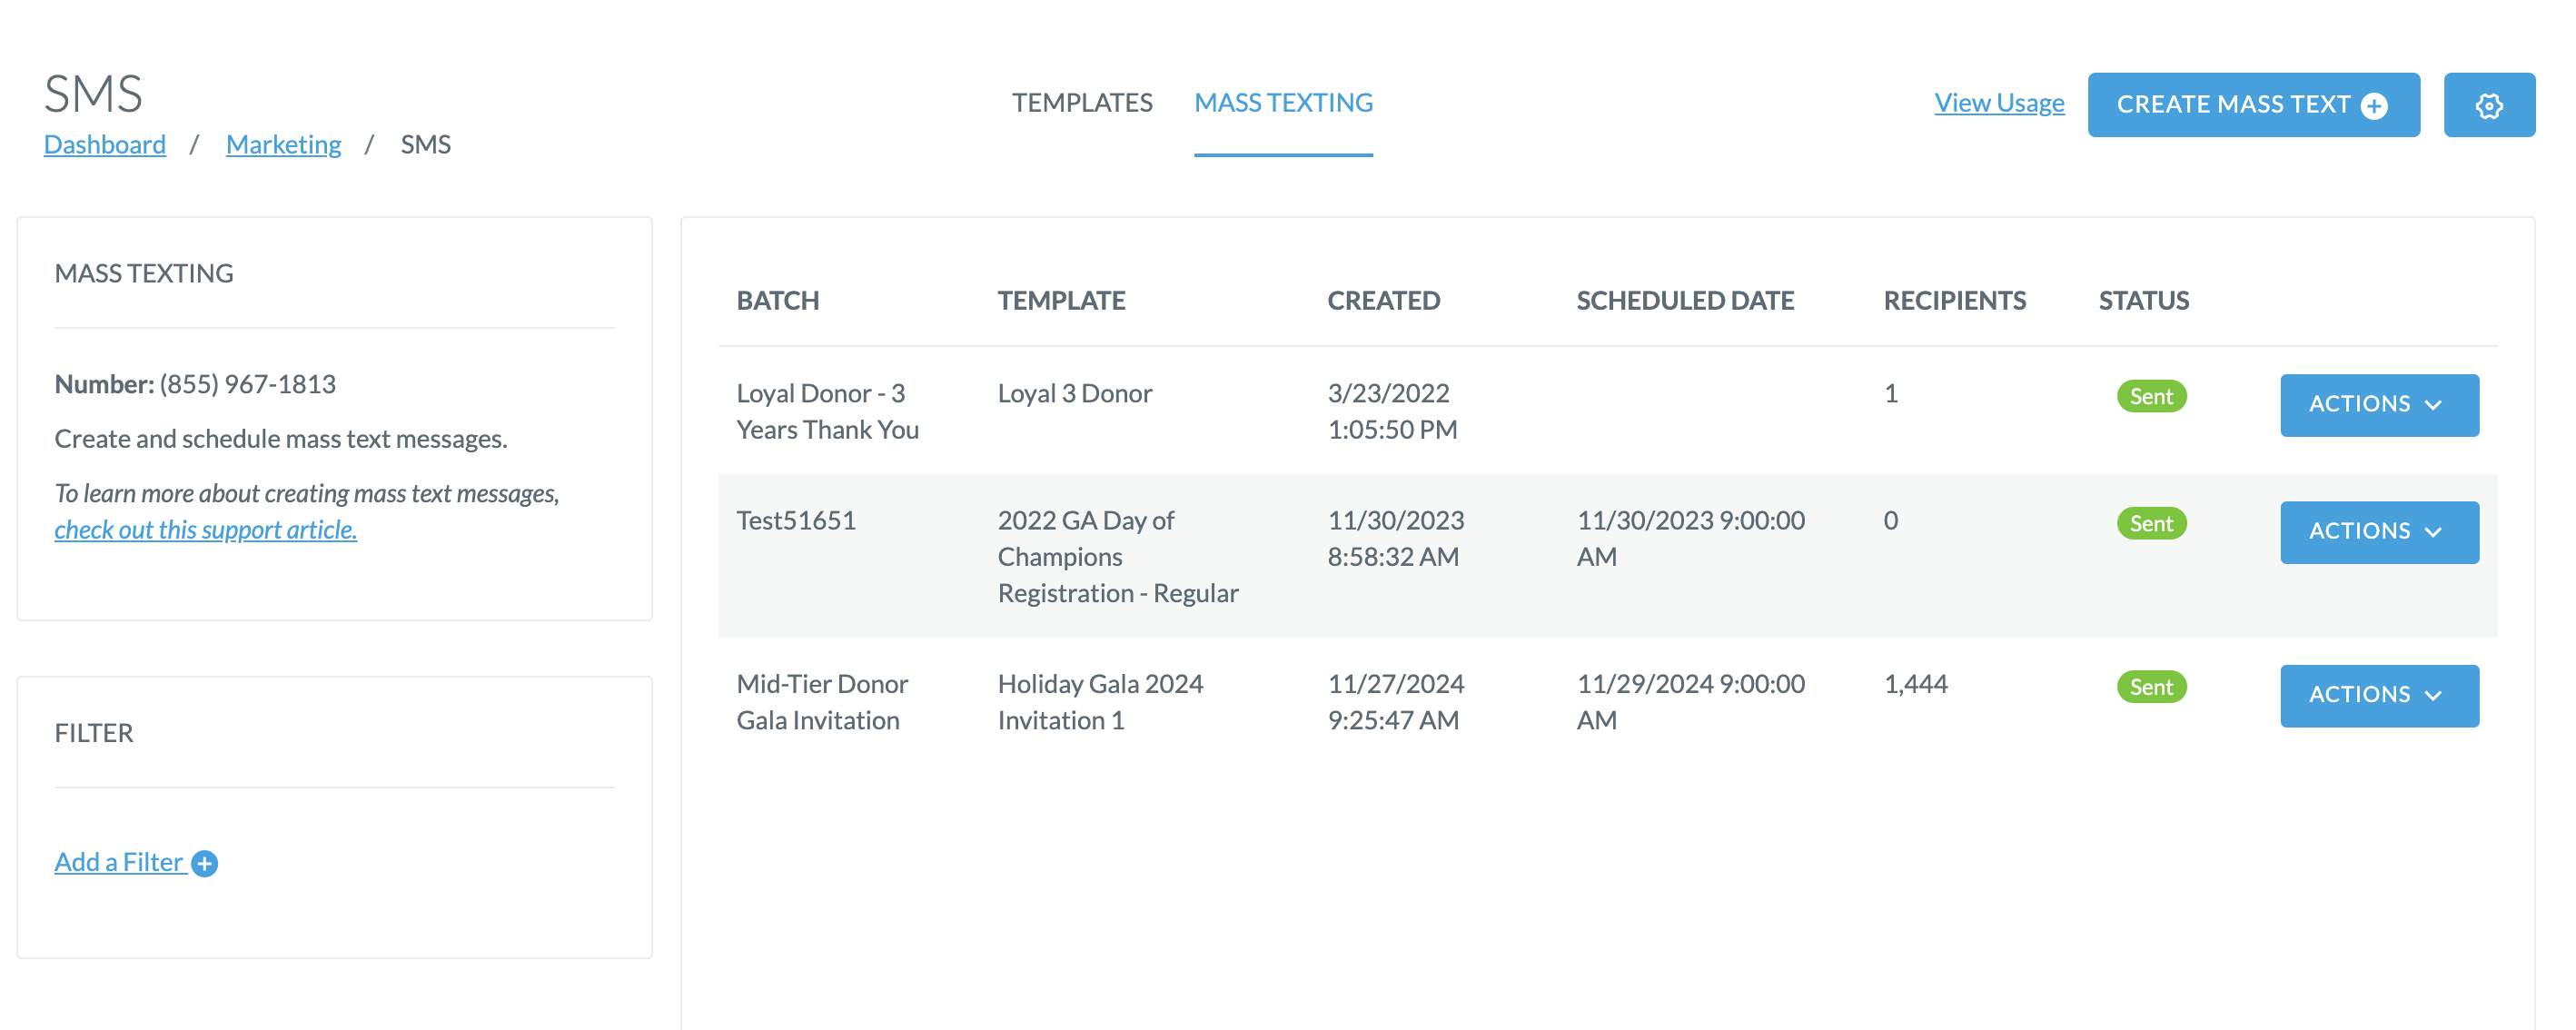Click the Add a Filter link

point(119,862)
